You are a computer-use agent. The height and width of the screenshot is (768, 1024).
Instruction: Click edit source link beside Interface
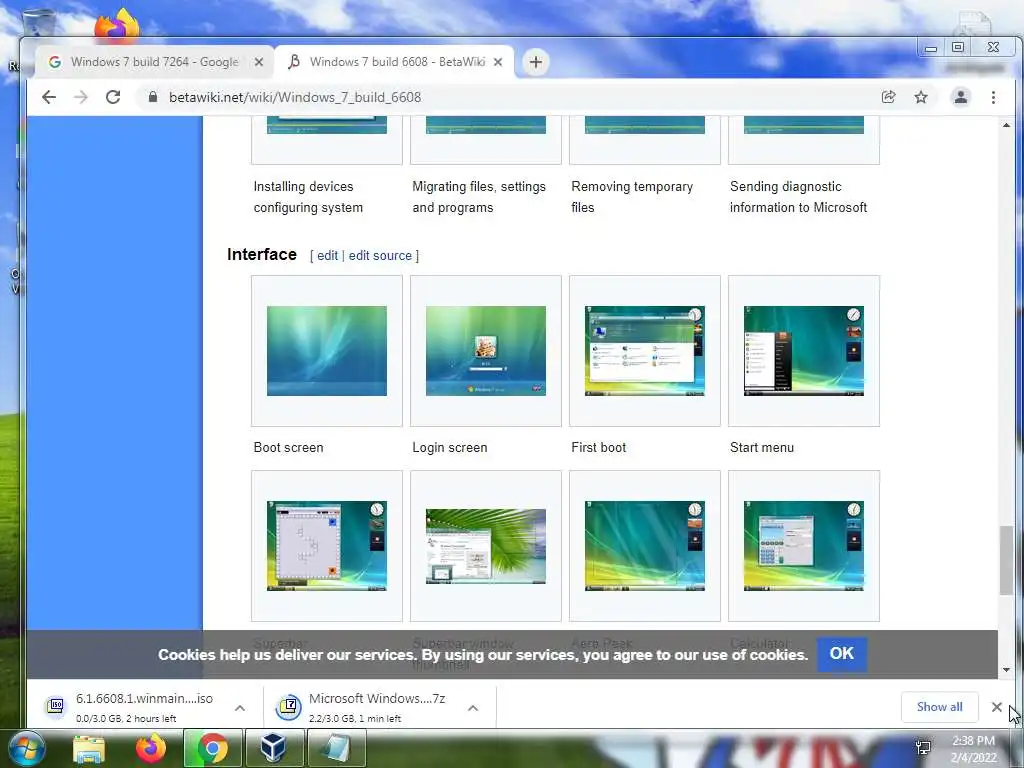(380, 255)
